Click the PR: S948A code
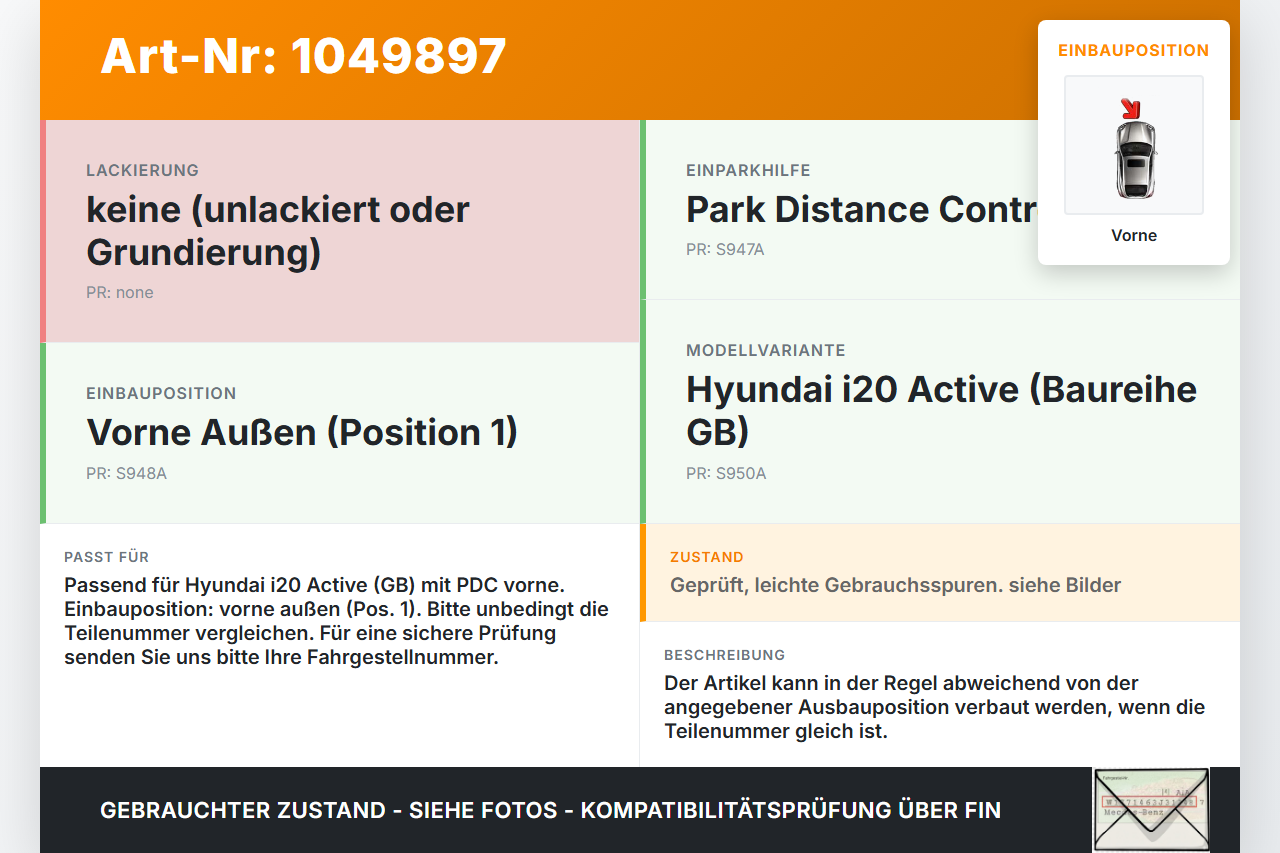Viewport: 1280px width, 853px height. 126,474
